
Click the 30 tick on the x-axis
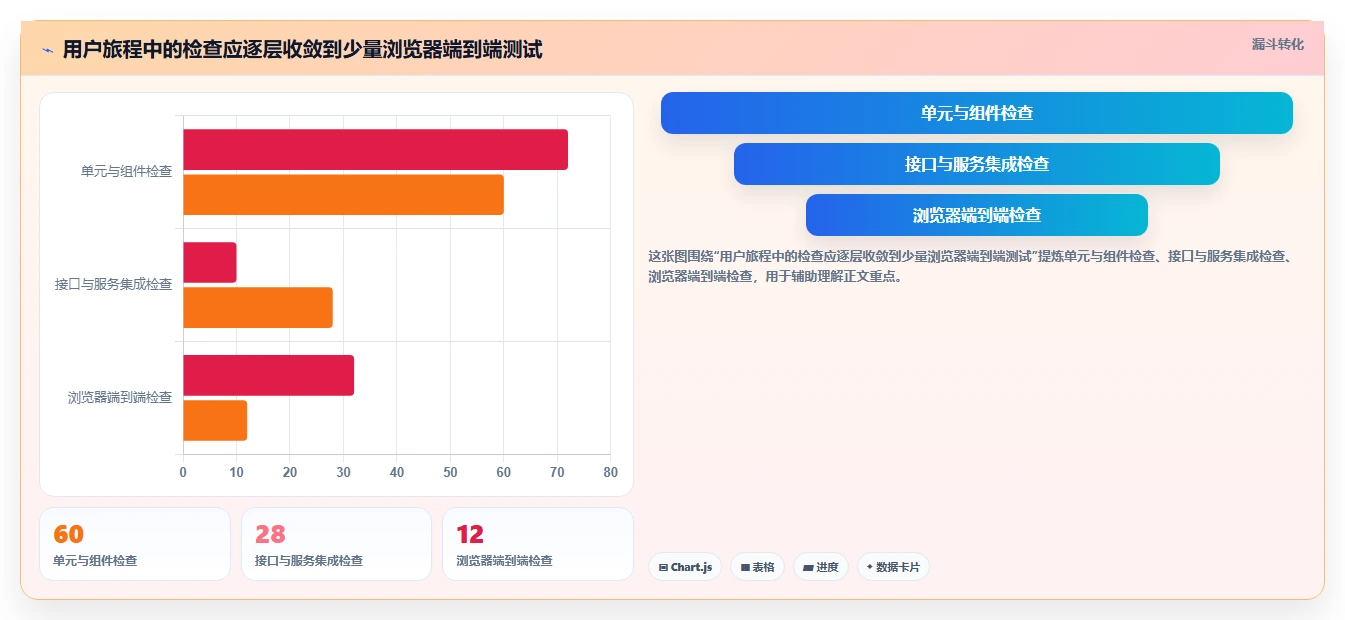pyautogui.click(x=343, y=472)
